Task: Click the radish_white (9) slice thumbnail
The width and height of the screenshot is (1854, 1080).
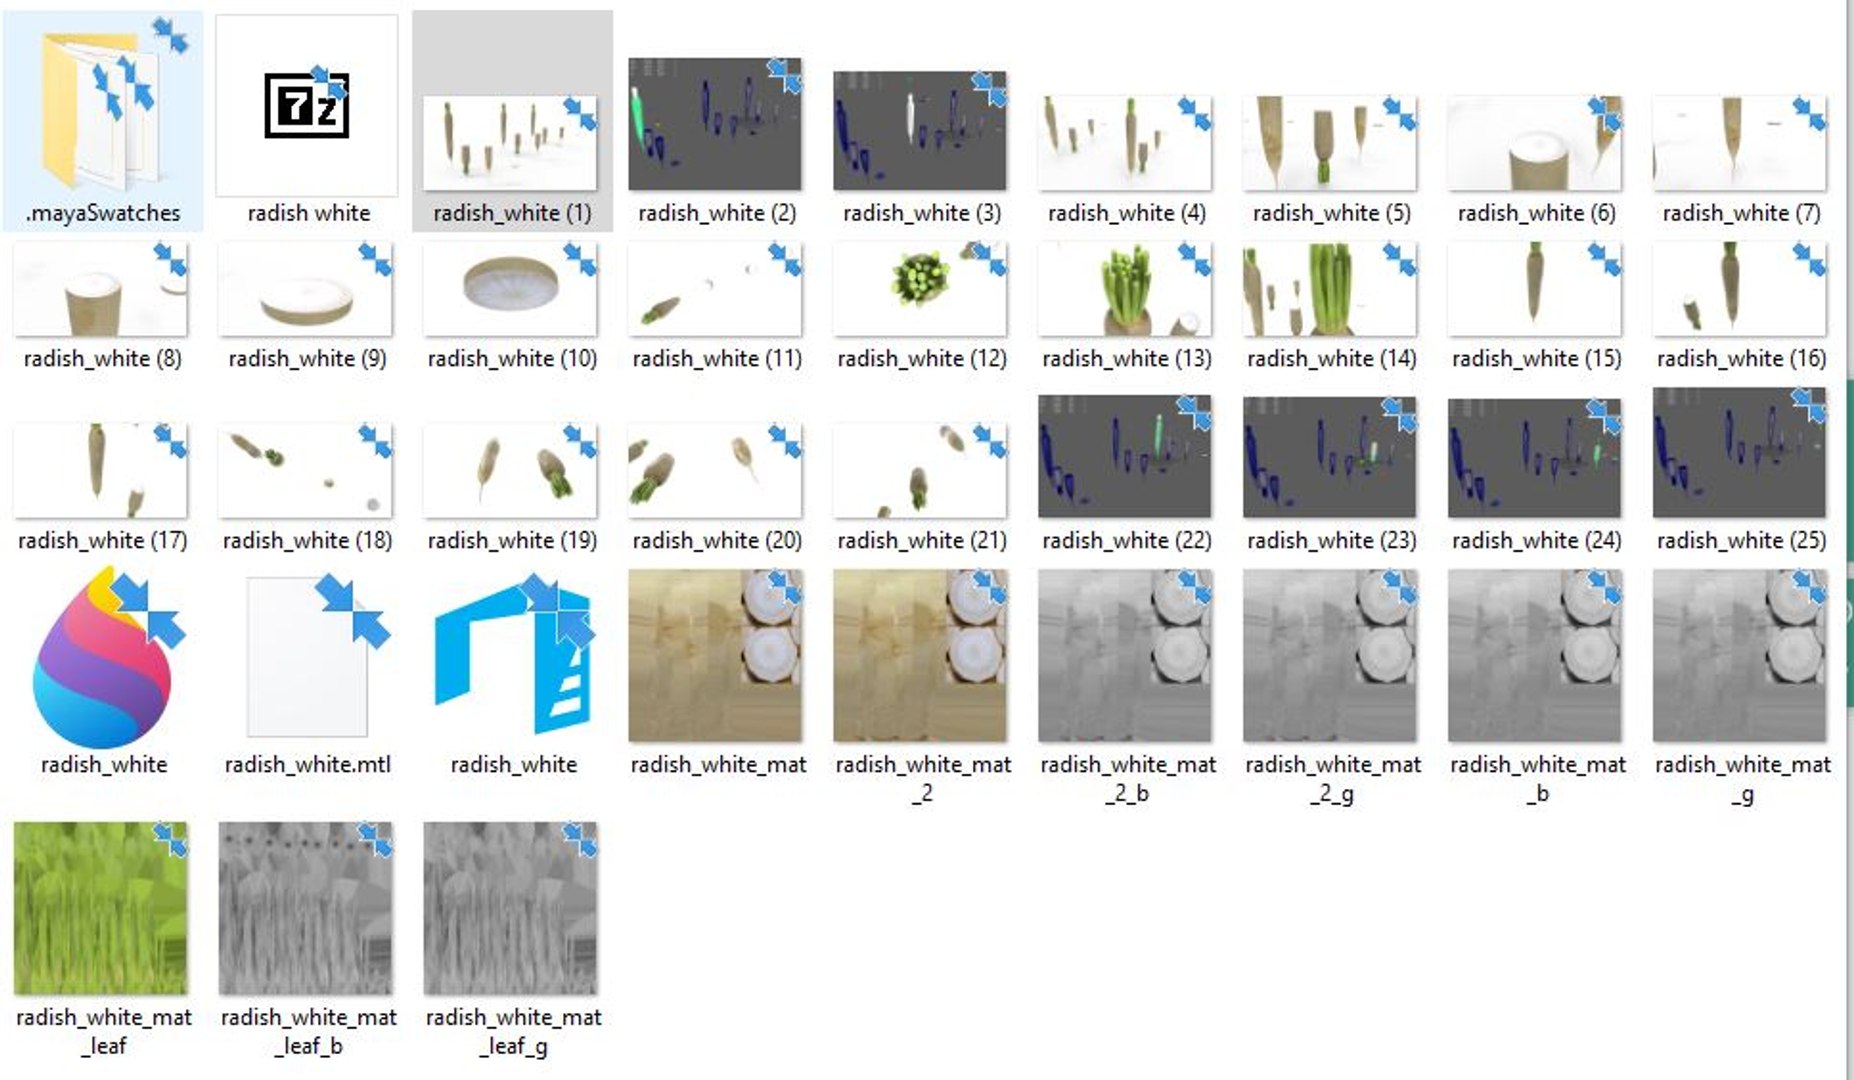Action: [305, 289]
